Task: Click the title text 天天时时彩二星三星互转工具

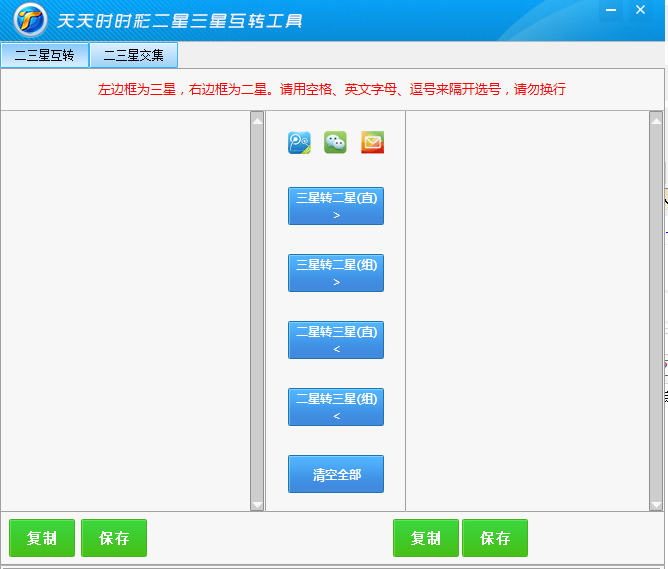Action: click(179, 20)
